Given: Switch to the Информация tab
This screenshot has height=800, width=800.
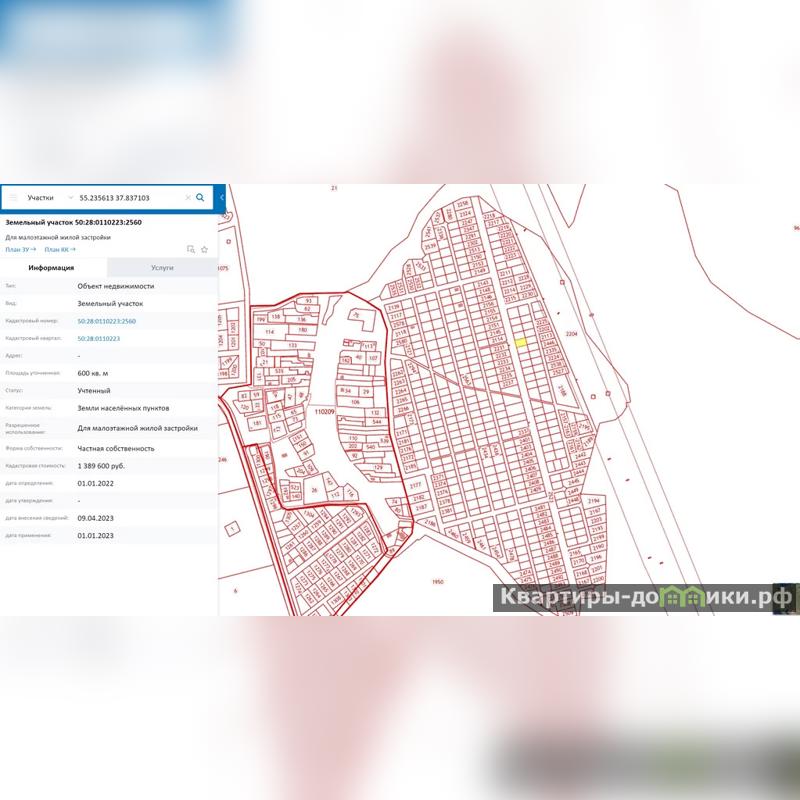Looking at the screenshot, I should [x=52, y=268].
